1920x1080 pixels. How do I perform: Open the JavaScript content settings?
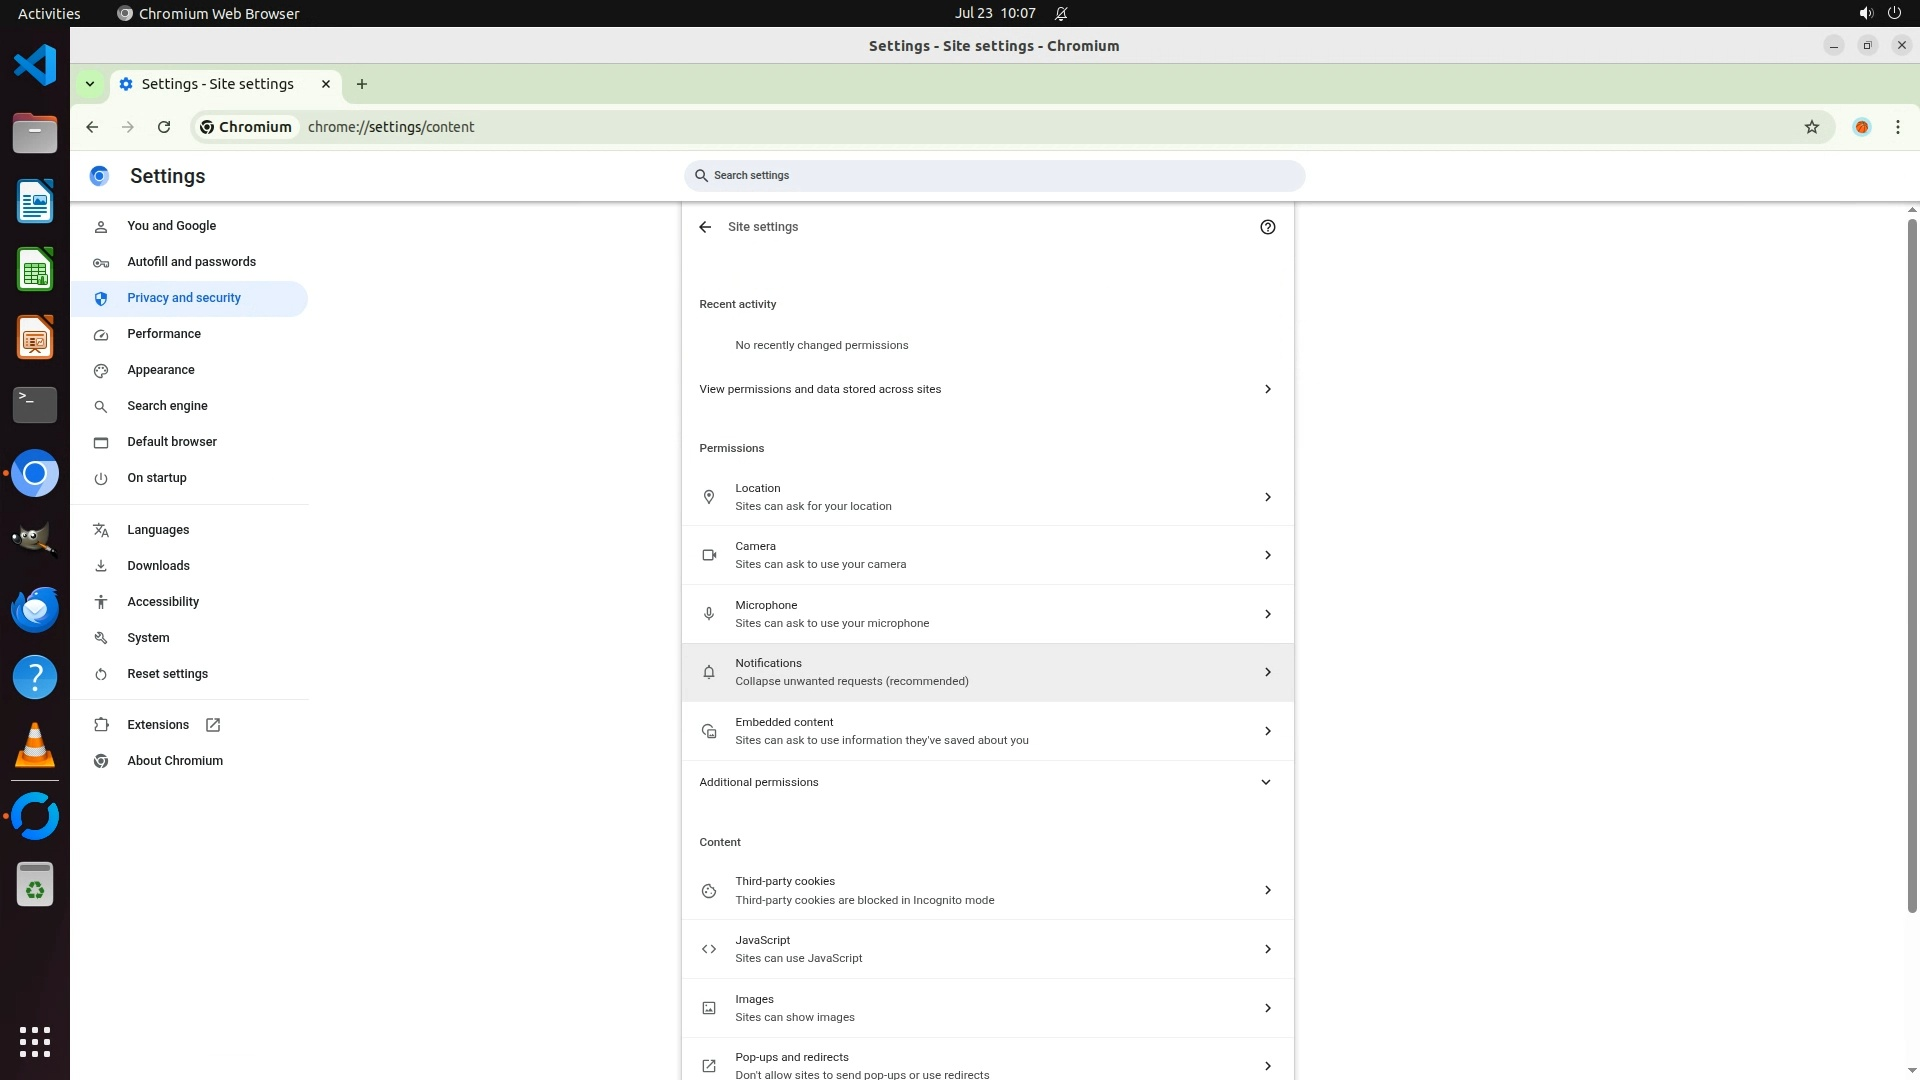click(x=986, y=949)
